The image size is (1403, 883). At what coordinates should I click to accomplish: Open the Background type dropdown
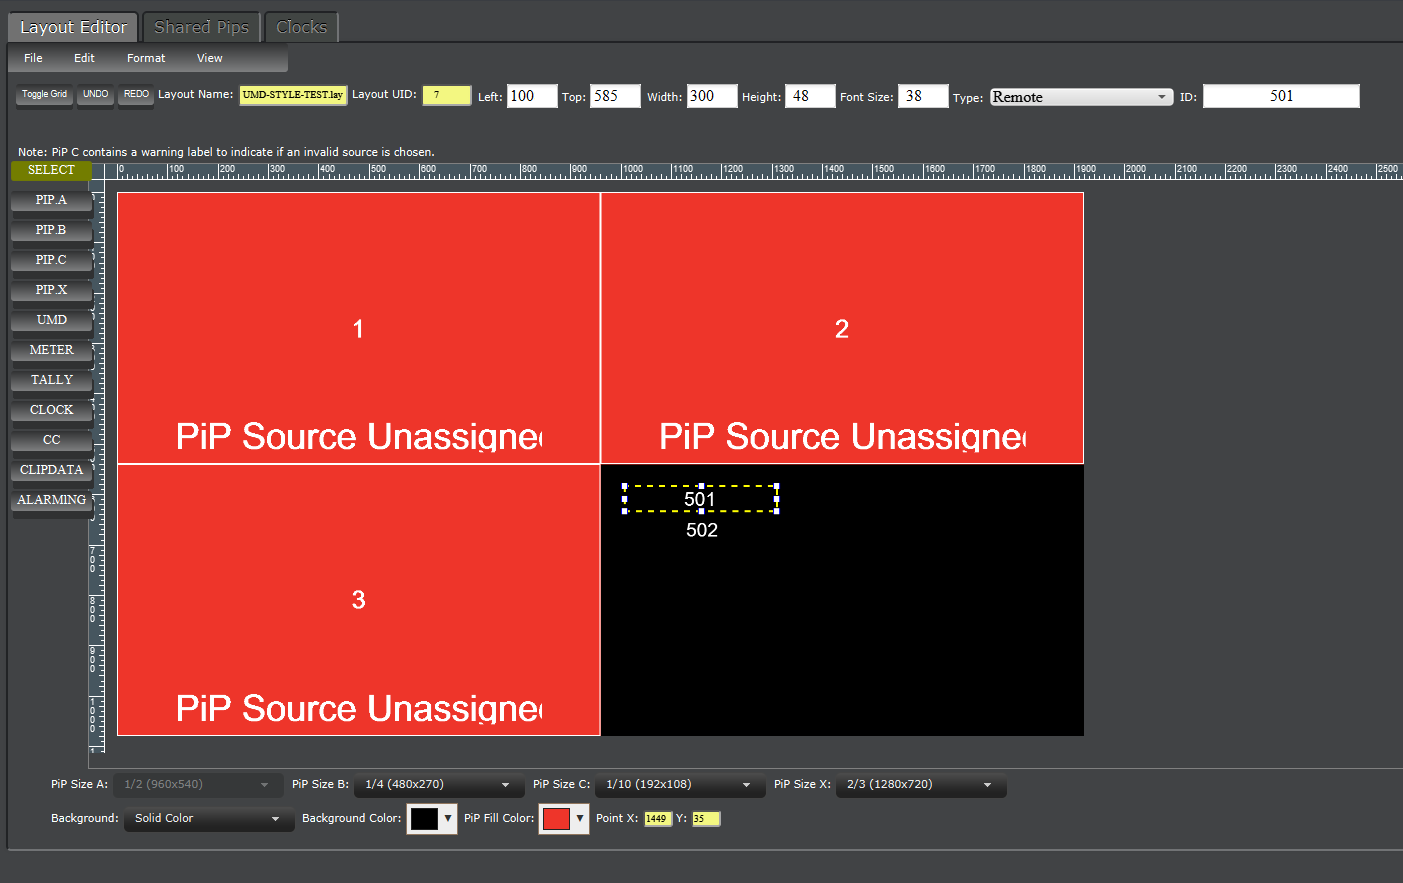tap(208, 819)
